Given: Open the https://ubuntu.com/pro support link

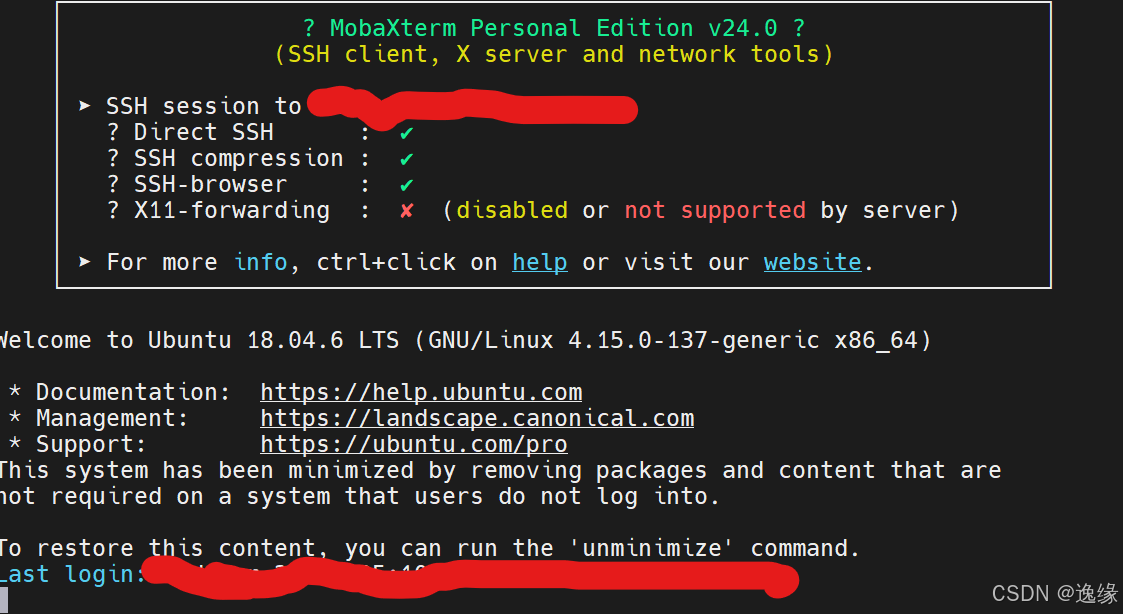Looking at the screenshot, I should (414, 444).
